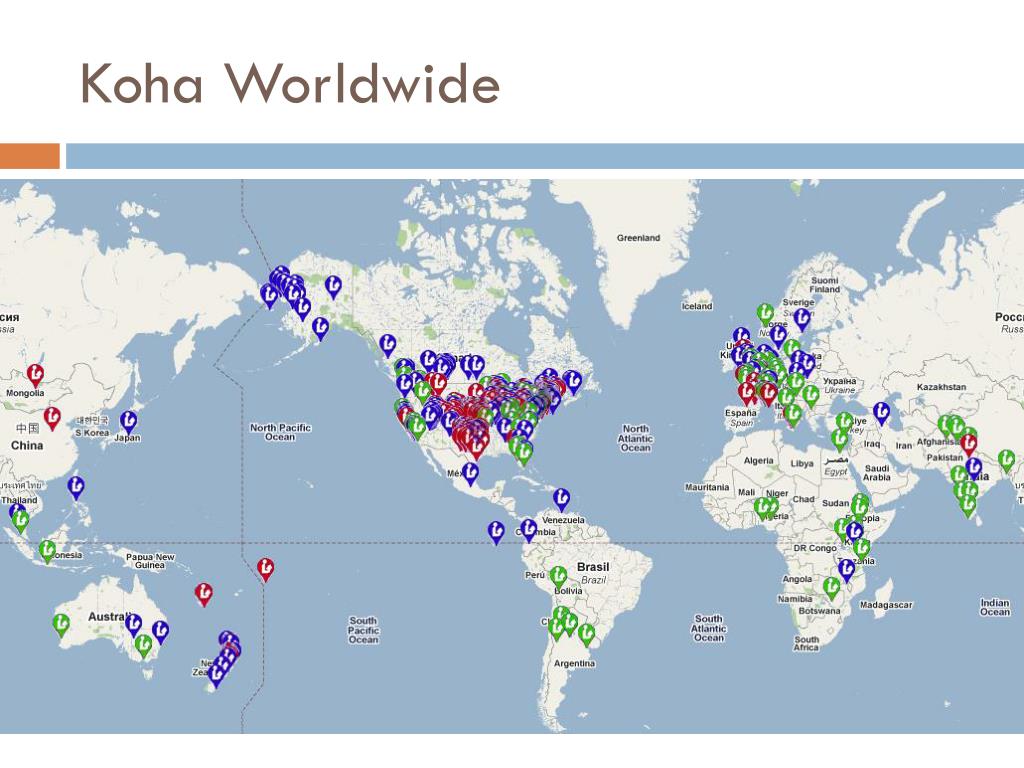The image size is (1024, 768).
Task: Select the green marker at India's southern tip
Action: tap(968, 505)
